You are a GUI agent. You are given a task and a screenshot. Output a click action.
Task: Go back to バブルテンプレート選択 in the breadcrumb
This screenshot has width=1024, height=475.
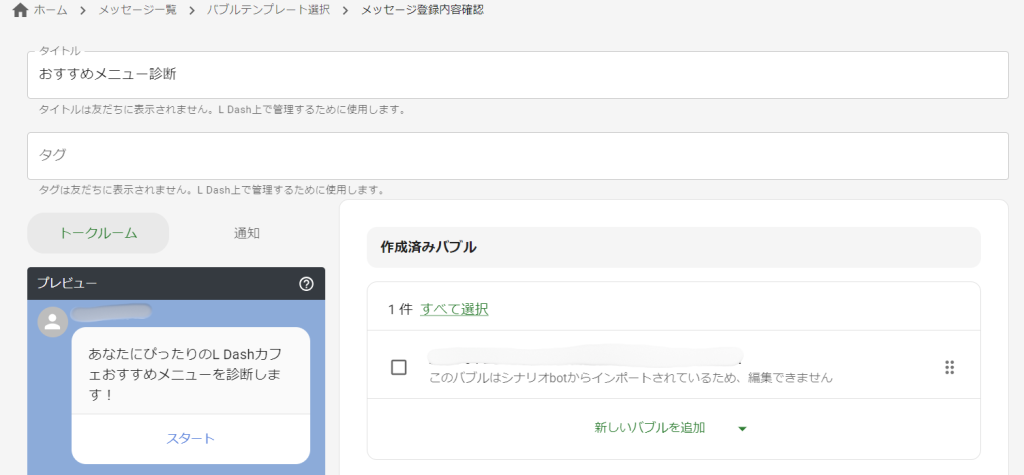[x=268, y=10]
